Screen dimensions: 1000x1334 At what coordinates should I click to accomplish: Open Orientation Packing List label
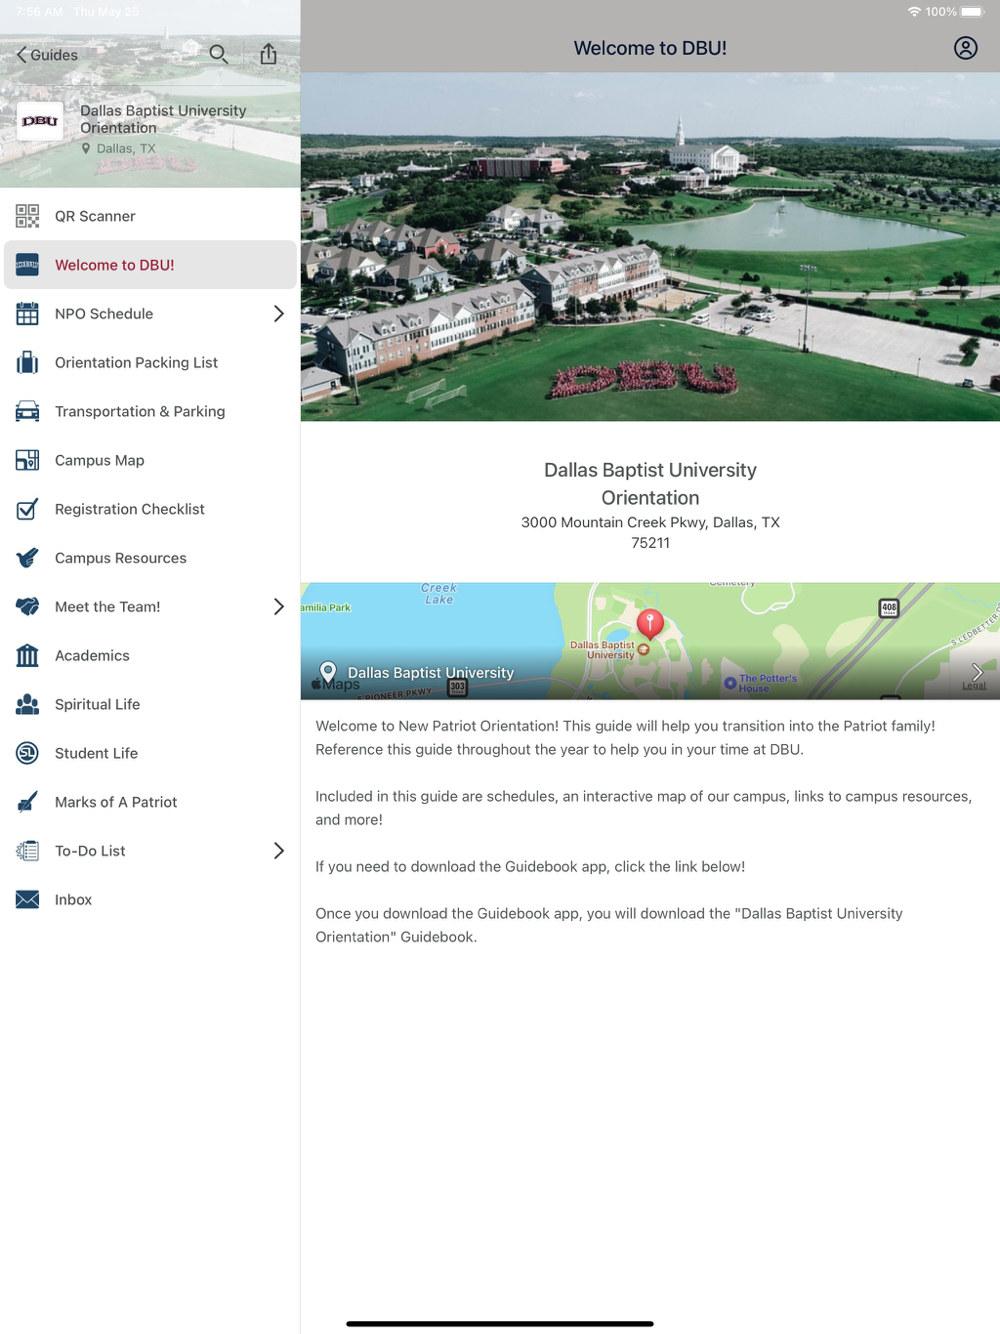coord(136,363)
